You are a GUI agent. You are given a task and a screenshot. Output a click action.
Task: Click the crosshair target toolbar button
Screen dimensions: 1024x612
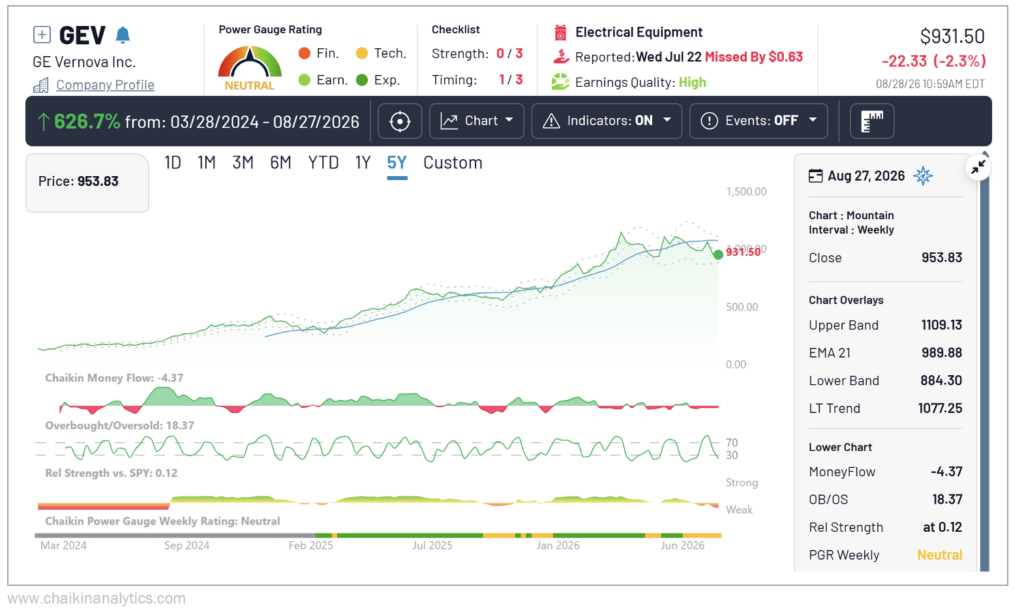pos(400,121)
